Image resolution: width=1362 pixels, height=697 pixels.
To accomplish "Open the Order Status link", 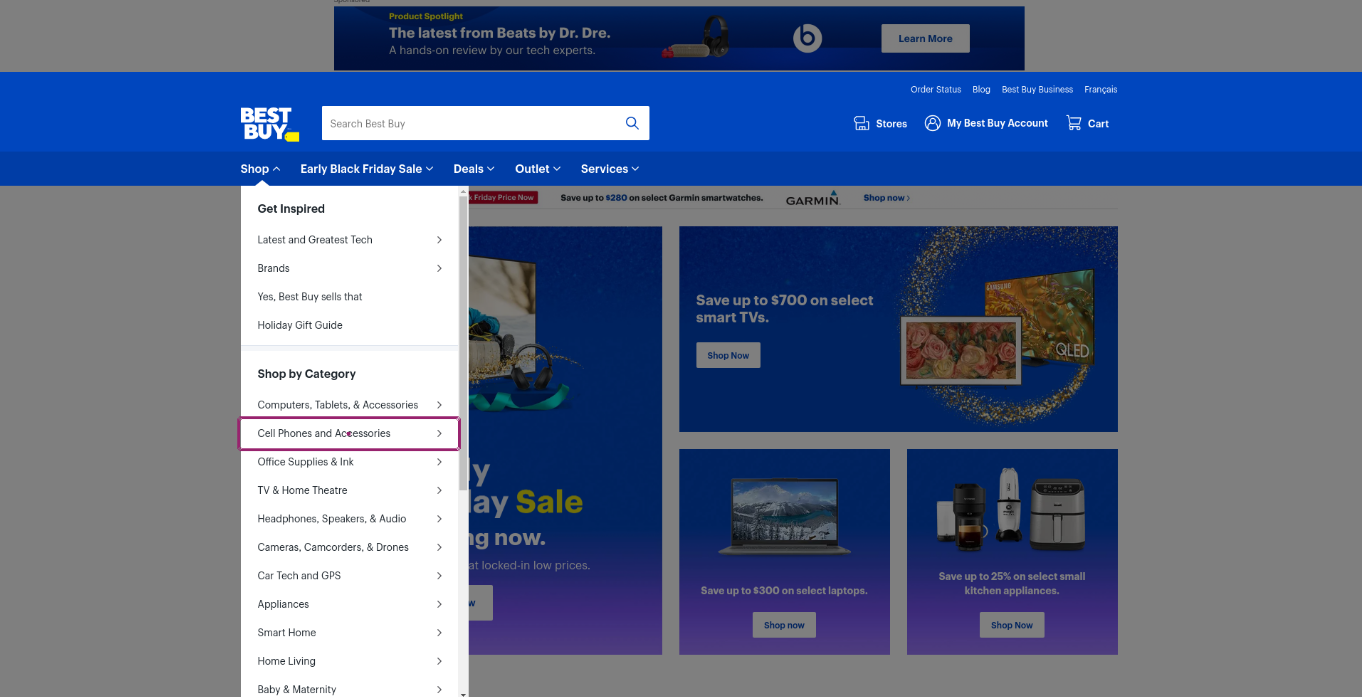I will (x=935, y=90).
